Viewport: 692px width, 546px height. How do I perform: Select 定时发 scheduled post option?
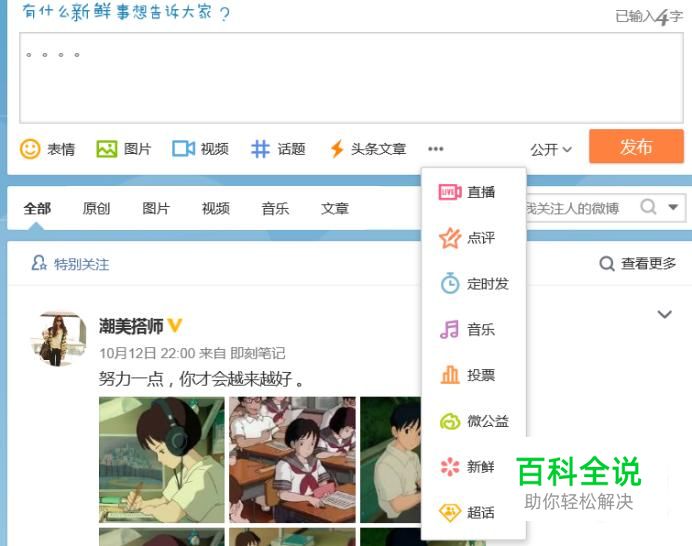pos(474,283)
